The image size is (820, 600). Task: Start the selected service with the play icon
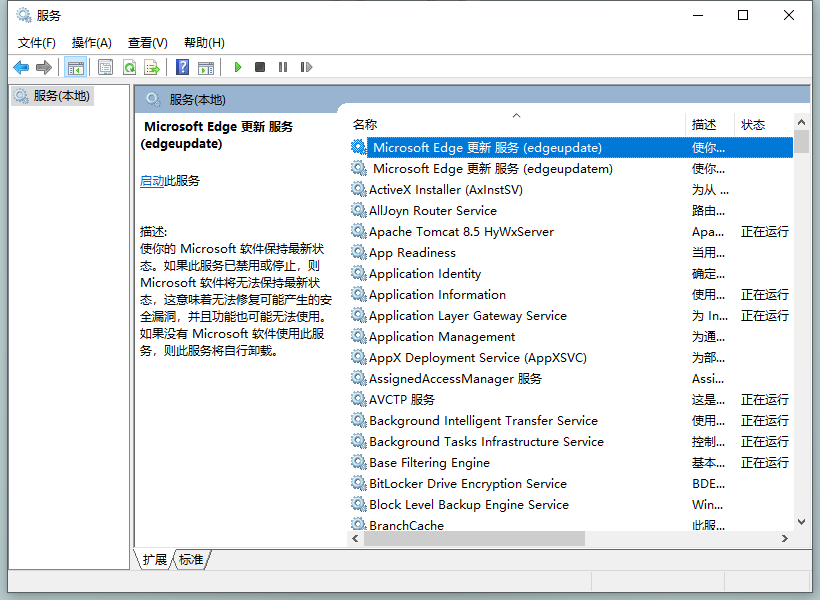click(x=237, y=67)
